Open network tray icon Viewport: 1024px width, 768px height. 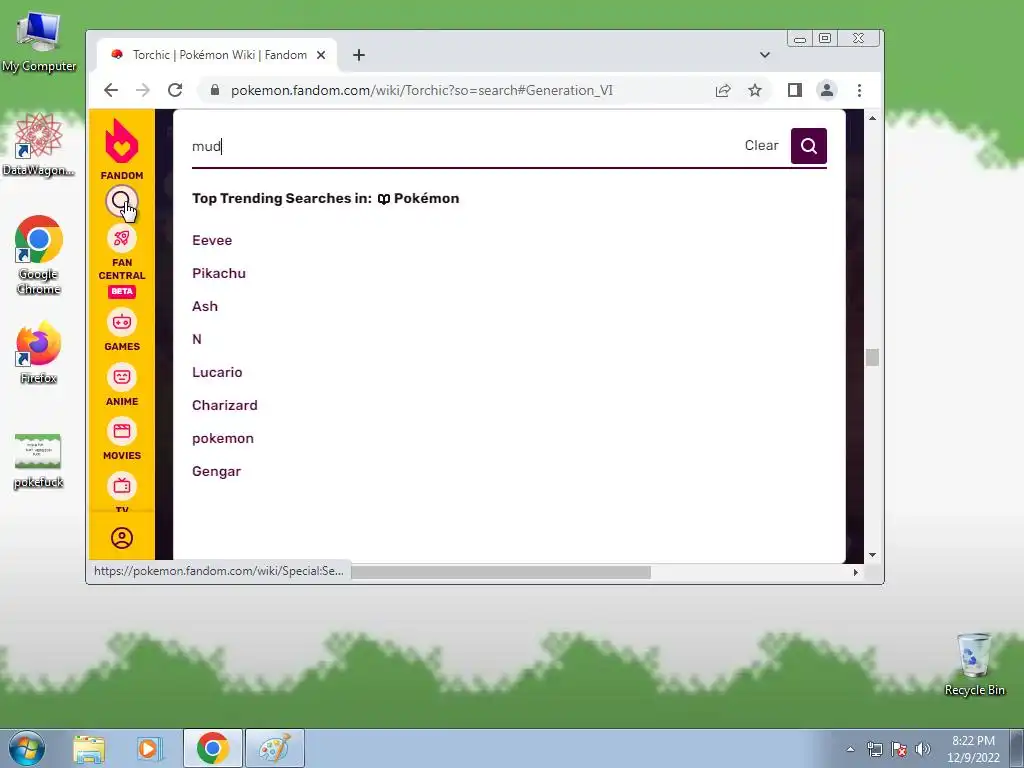(874, 749)
